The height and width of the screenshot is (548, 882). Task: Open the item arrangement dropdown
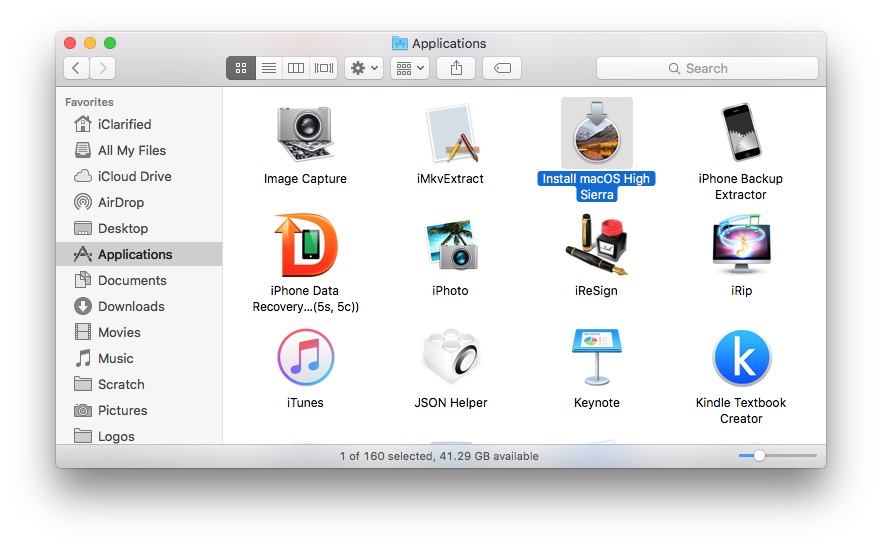[409, 68]
